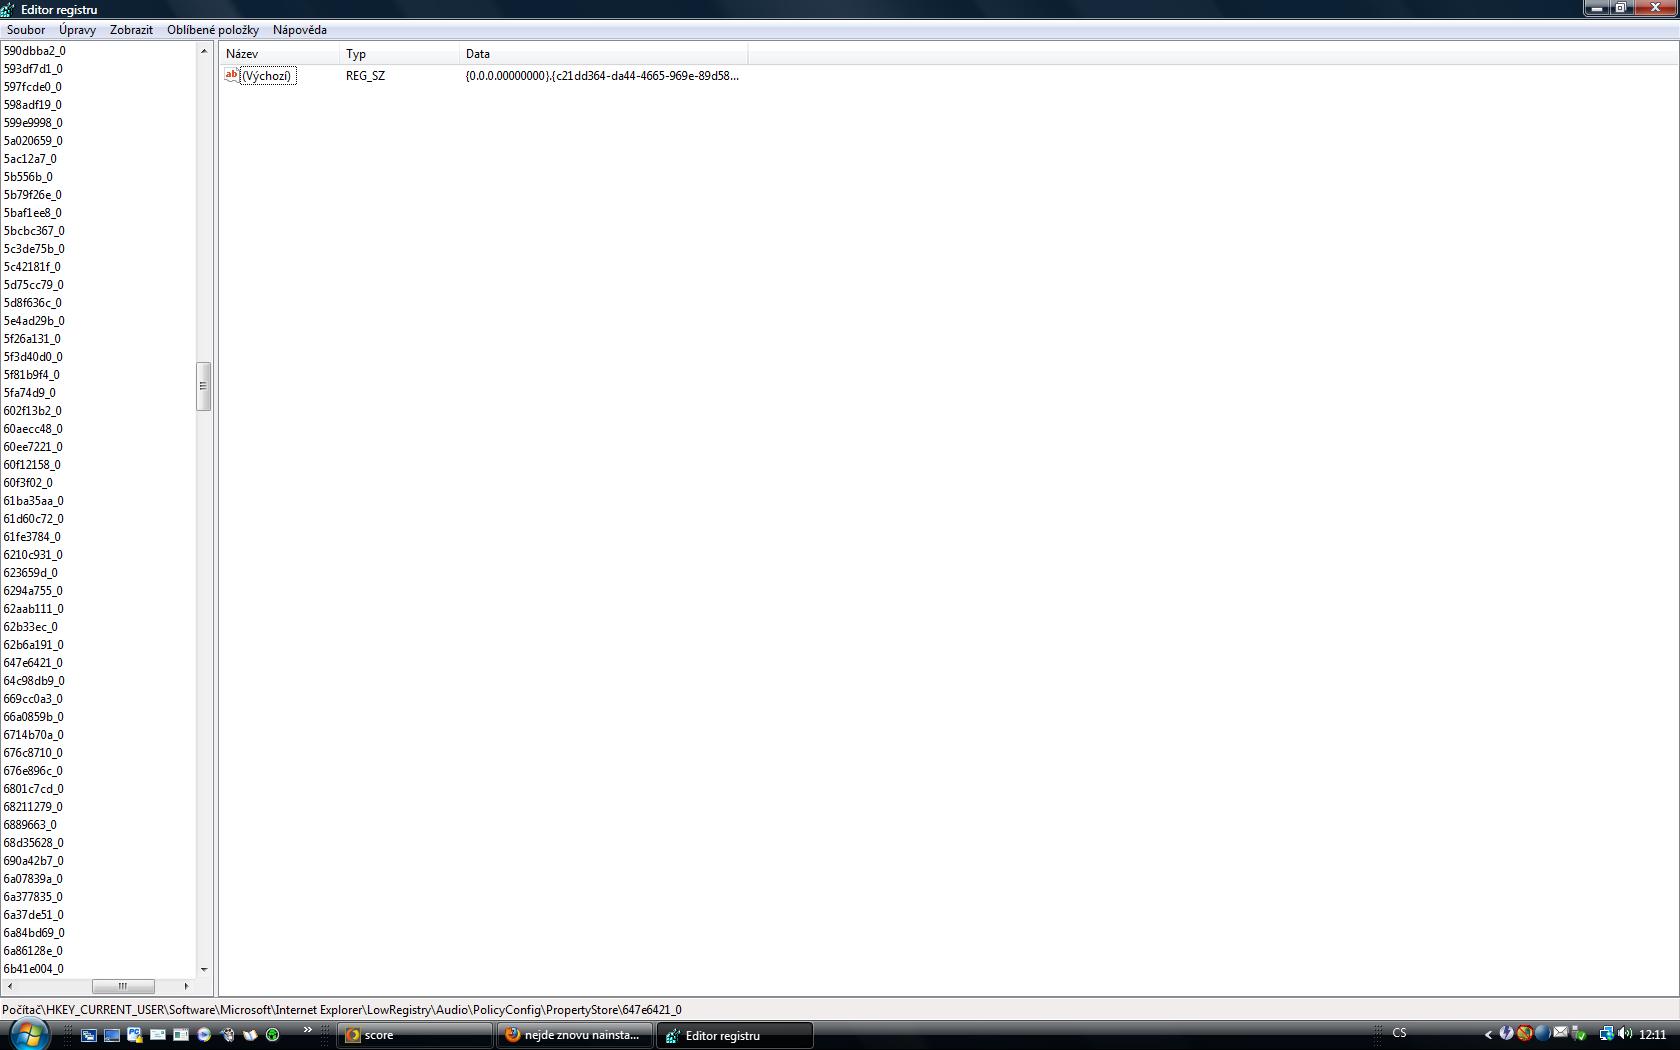This screenshot has height=1050, width=1680.
Task: Click the book icon in quick launch
Action: click(250, 1035)
